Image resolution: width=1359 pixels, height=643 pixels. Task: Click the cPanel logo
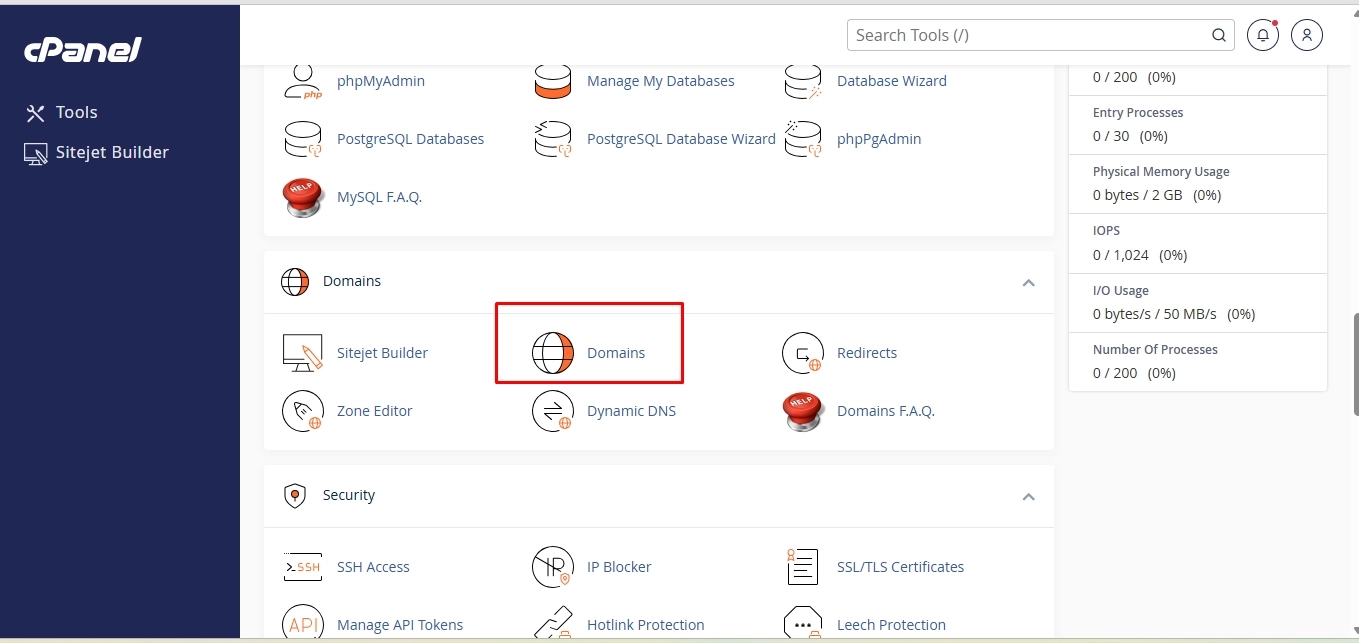pos(83,49)
